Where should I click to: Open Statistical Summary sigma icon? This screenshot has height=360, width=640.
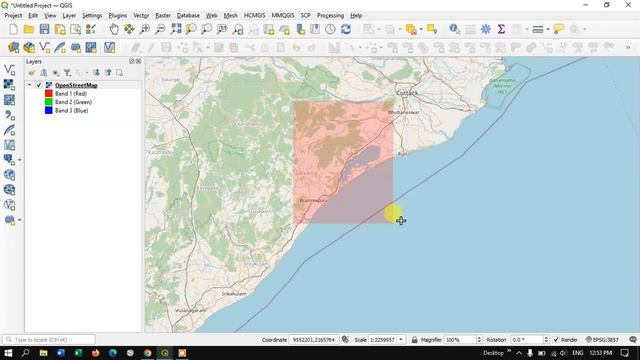click(x=501, y=29)
